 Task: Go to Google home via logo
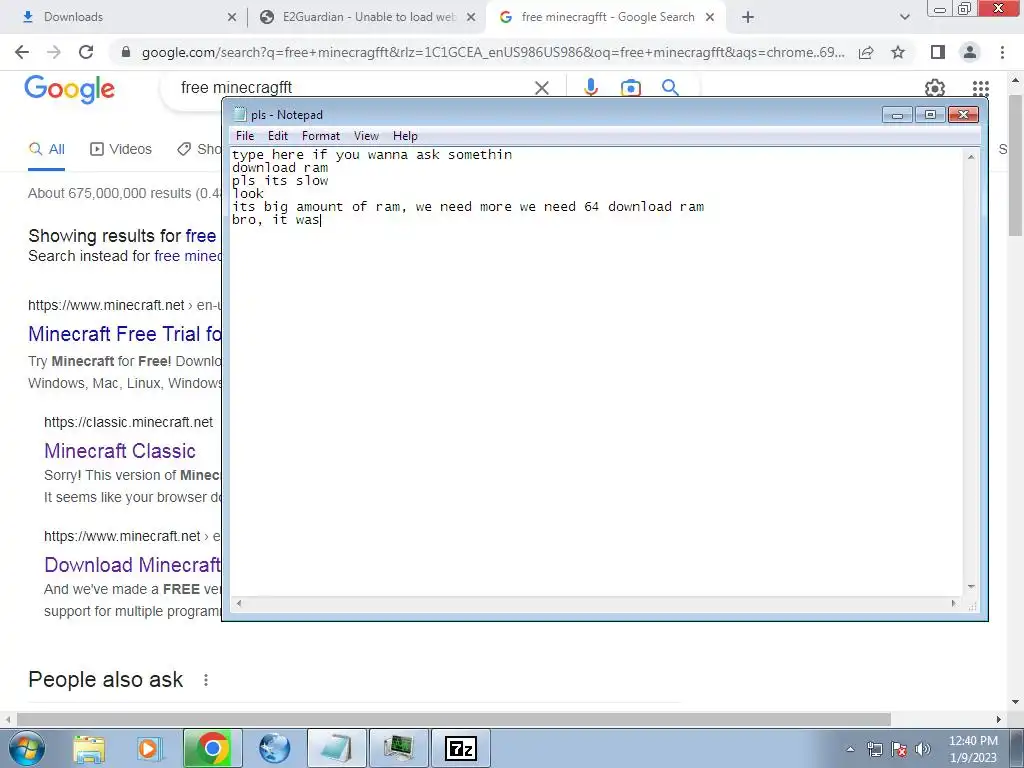pos(70,89)
